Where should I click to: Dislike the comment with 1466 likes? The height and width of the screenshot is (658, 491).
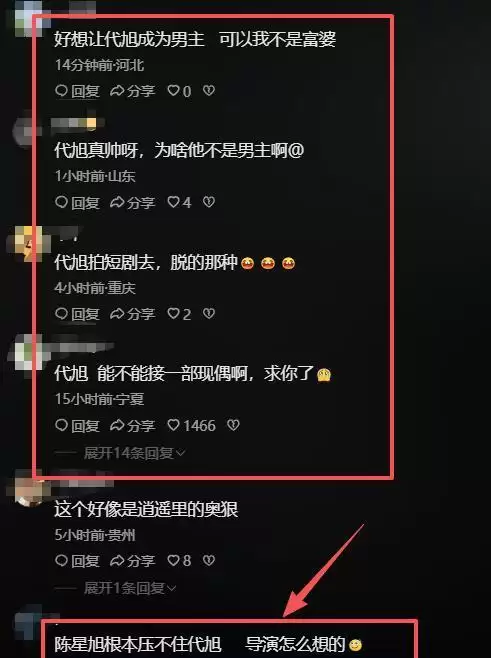[233, 426]
